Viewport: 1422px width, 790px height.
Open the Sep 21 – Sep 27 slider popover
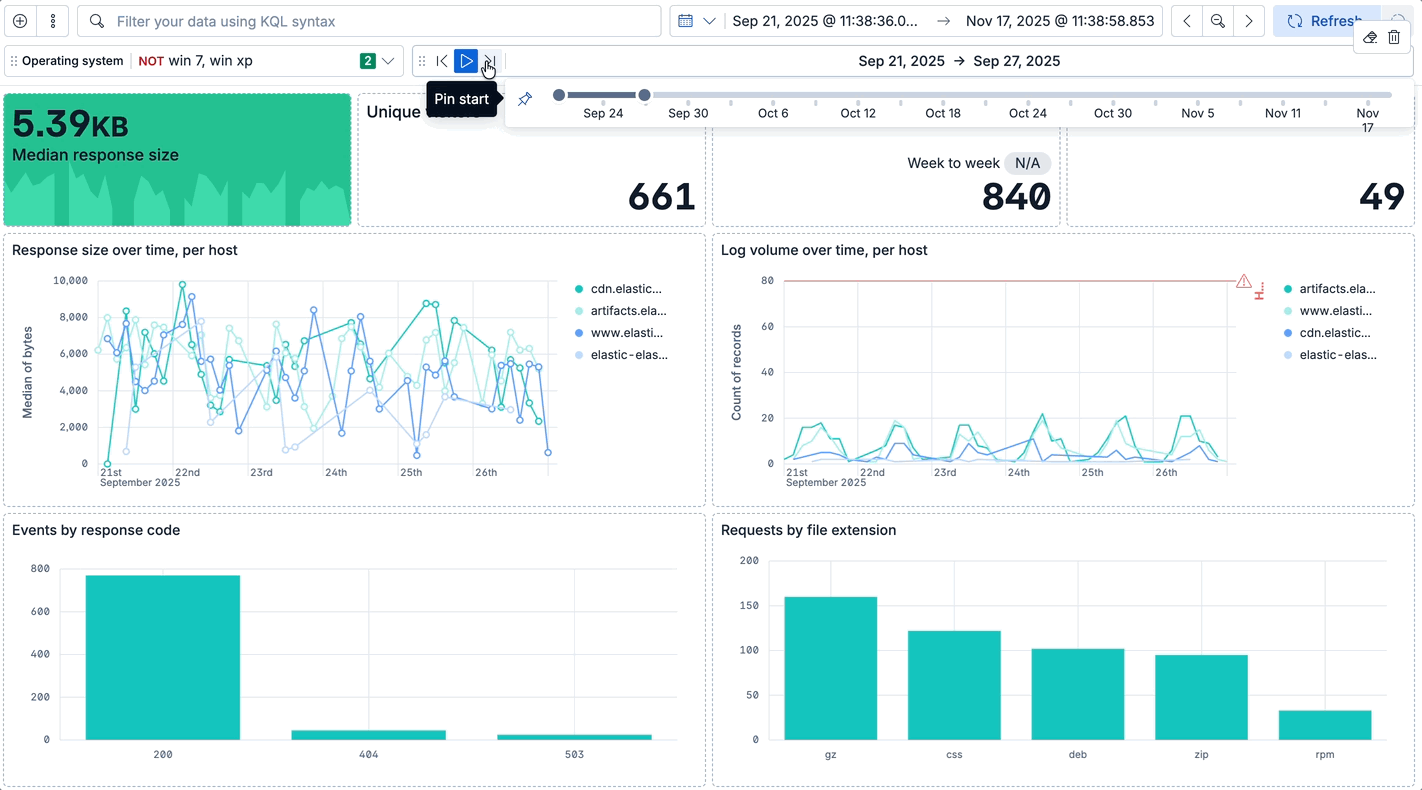(958, 61)
